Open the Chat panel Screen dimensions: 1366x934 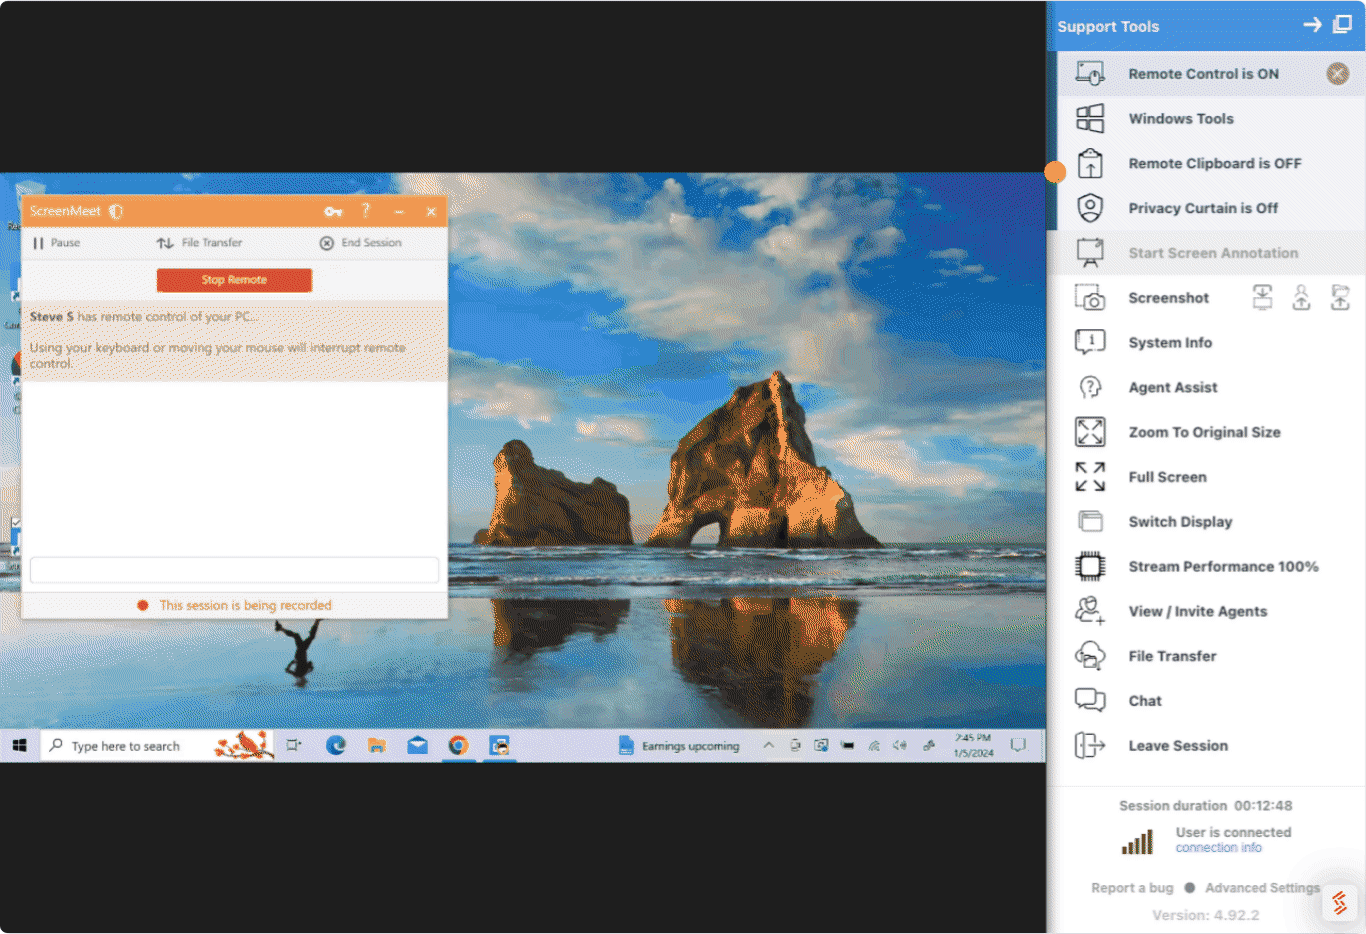(1144, 700)
